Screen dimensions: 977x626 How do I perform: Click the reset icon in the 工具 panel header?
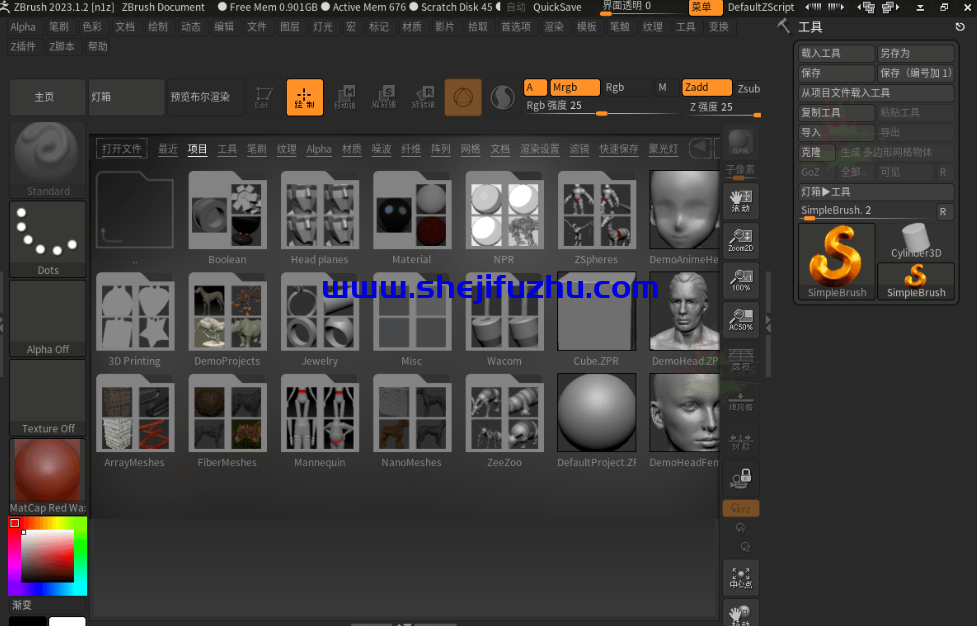click(x=960, y=27)
